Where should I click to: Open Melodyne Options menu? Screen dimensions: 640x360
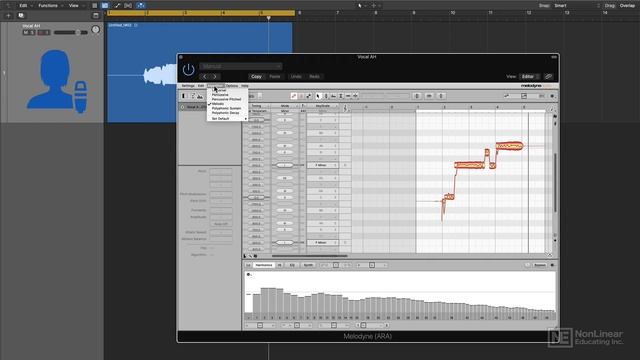[231, 86]
